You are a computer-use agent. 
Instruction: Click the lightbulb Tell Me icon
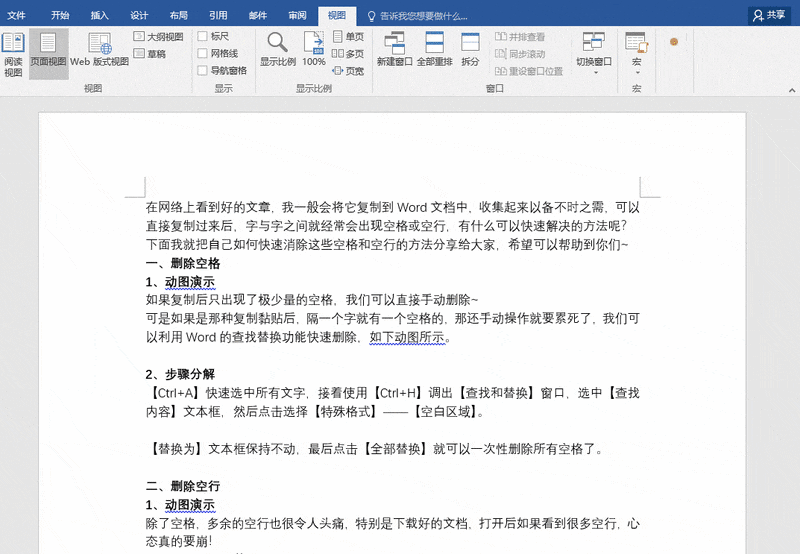pos(371,16)
